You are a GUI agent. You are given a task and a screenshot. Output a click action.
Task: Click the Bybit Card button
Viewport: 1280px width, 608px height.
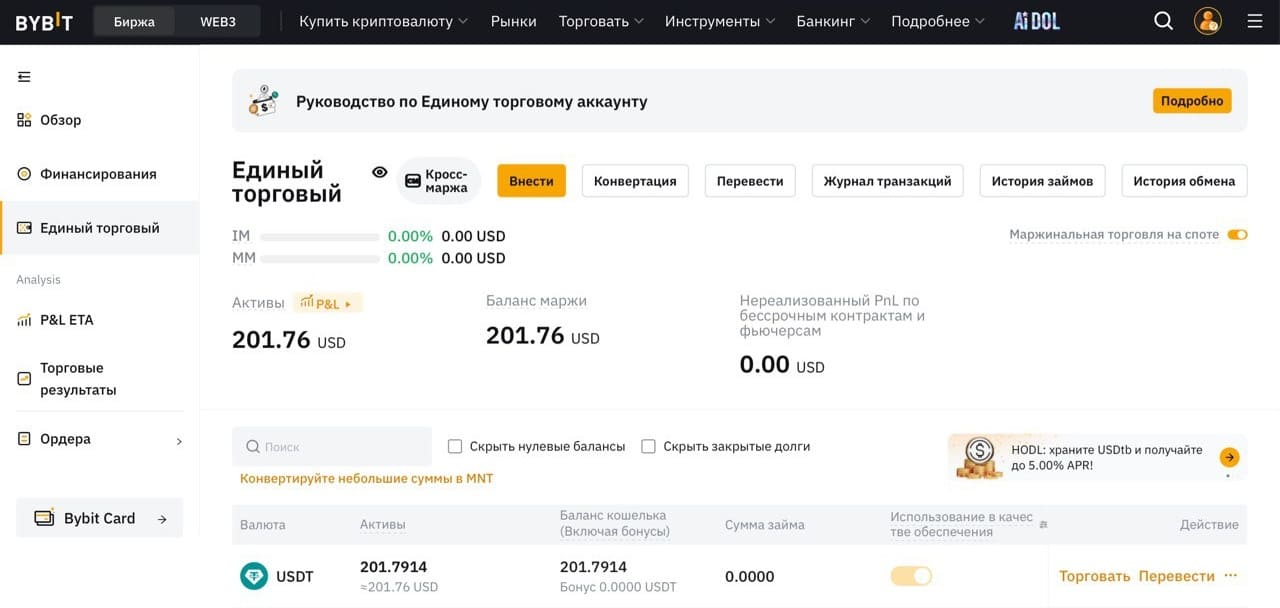[100, 518]
